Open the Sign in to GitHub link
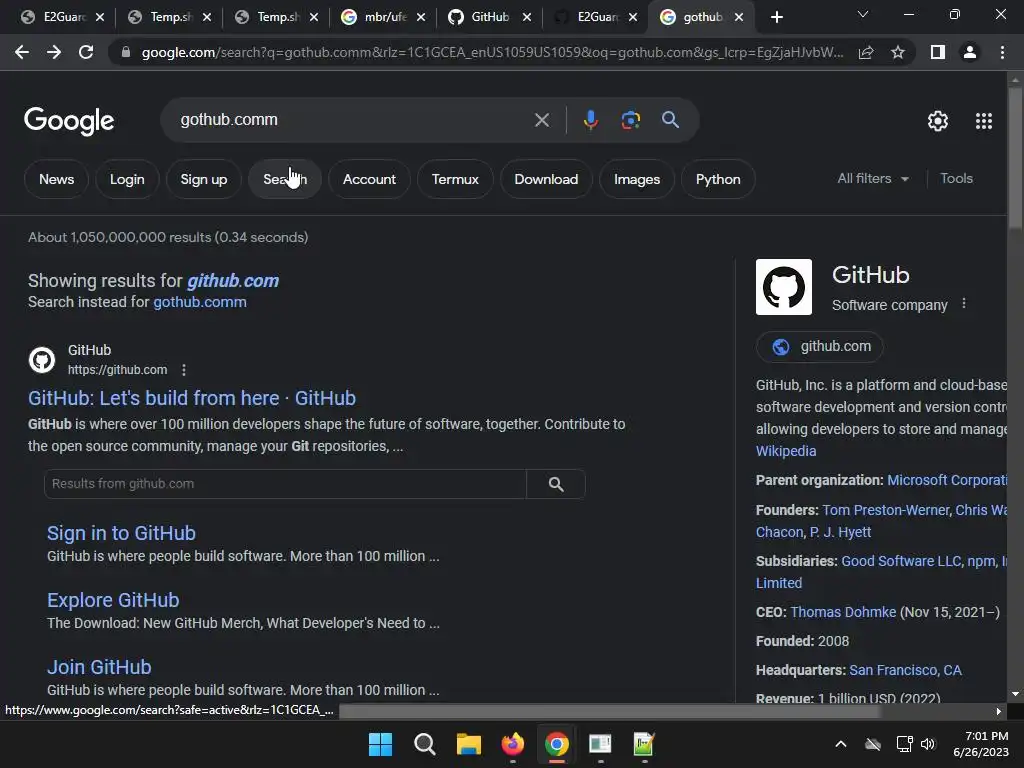 point(121,534)
